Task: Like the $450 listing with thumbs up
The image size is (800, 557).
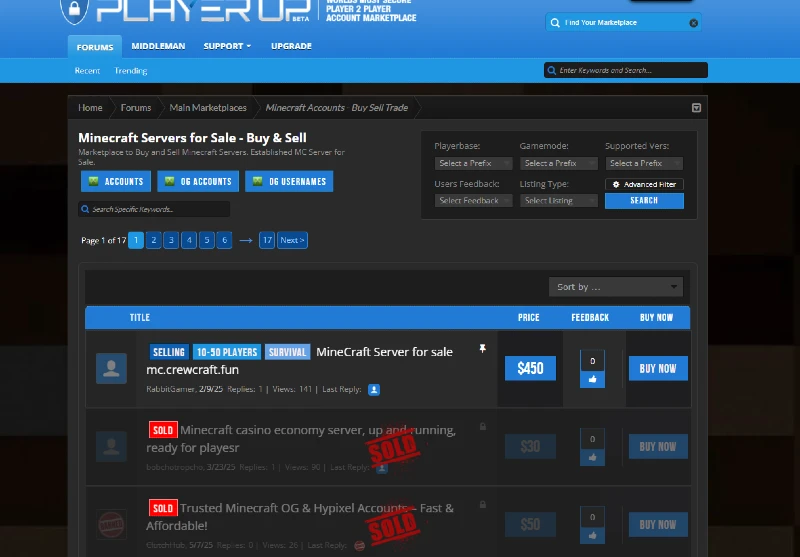Action: [592, 379]
